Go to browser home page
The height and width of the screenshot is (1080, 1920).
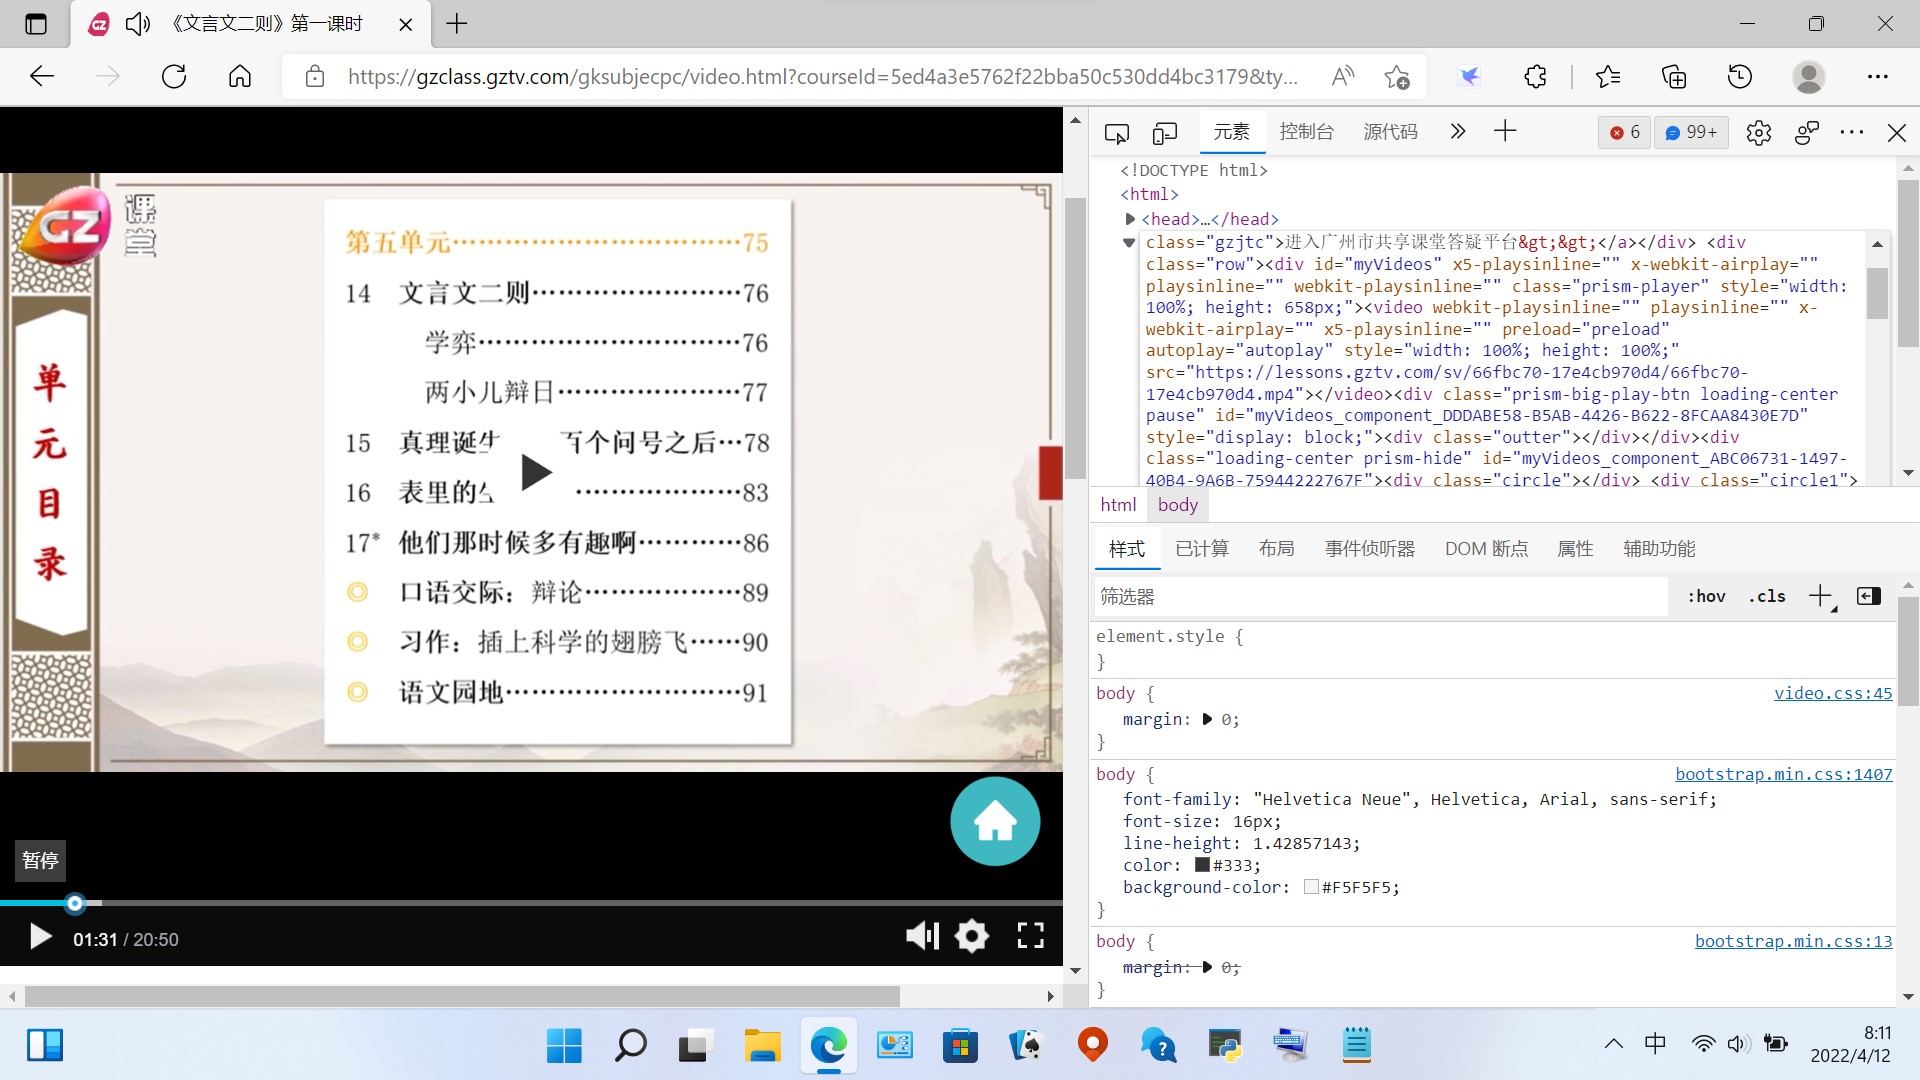[x=240, y=76]
